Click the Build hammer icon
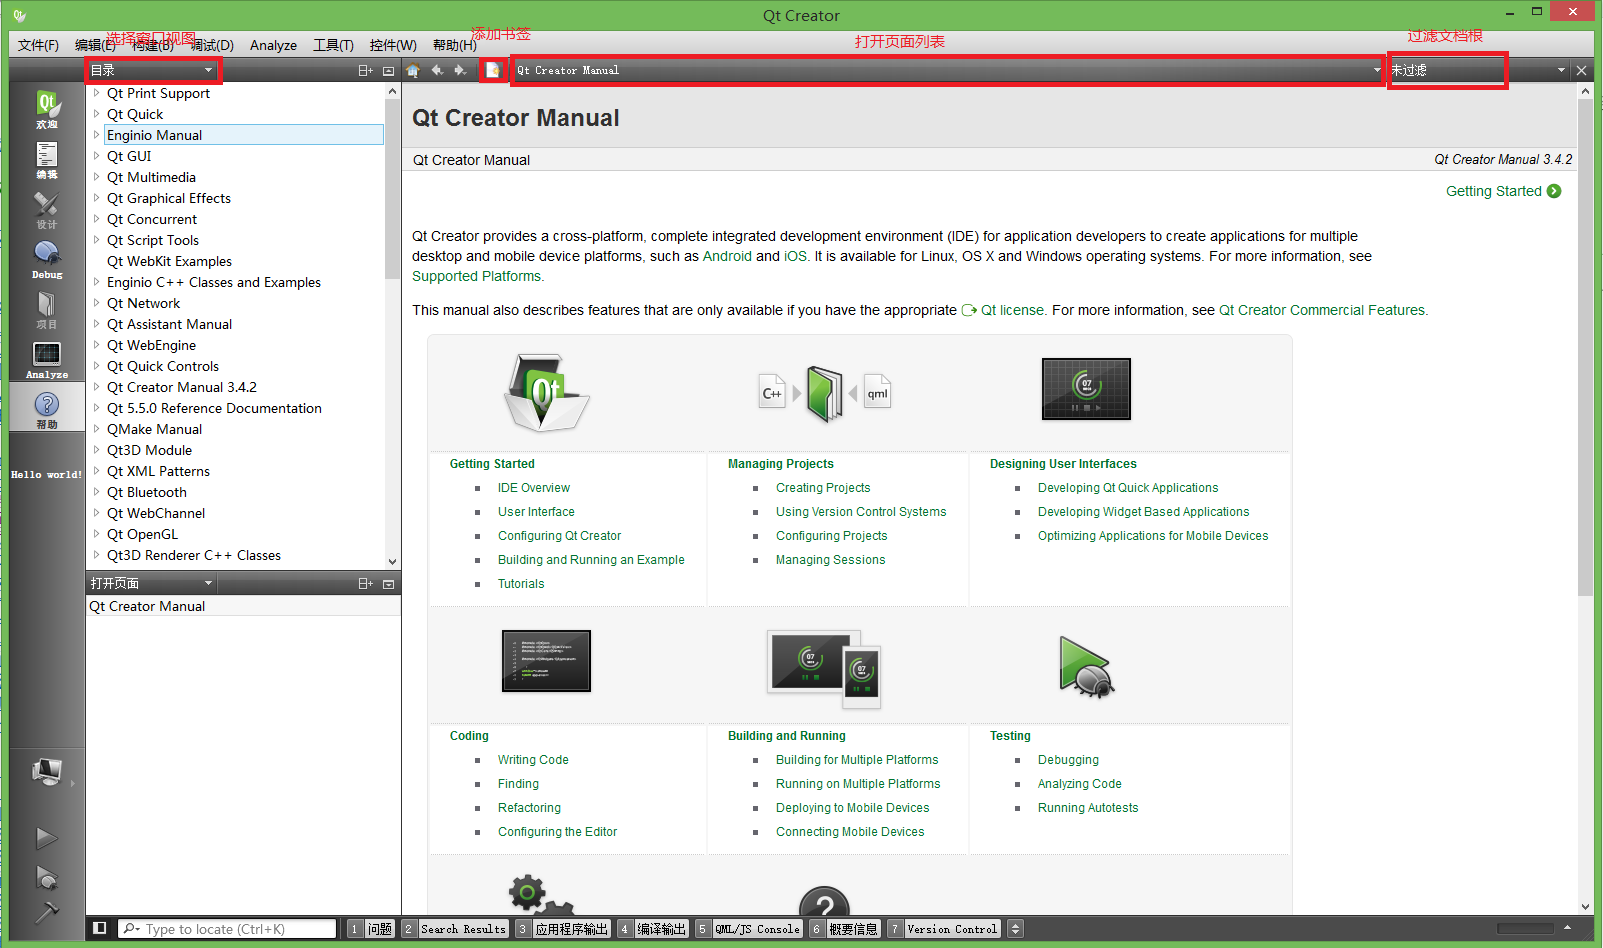1603x948 pixels. 47,912
